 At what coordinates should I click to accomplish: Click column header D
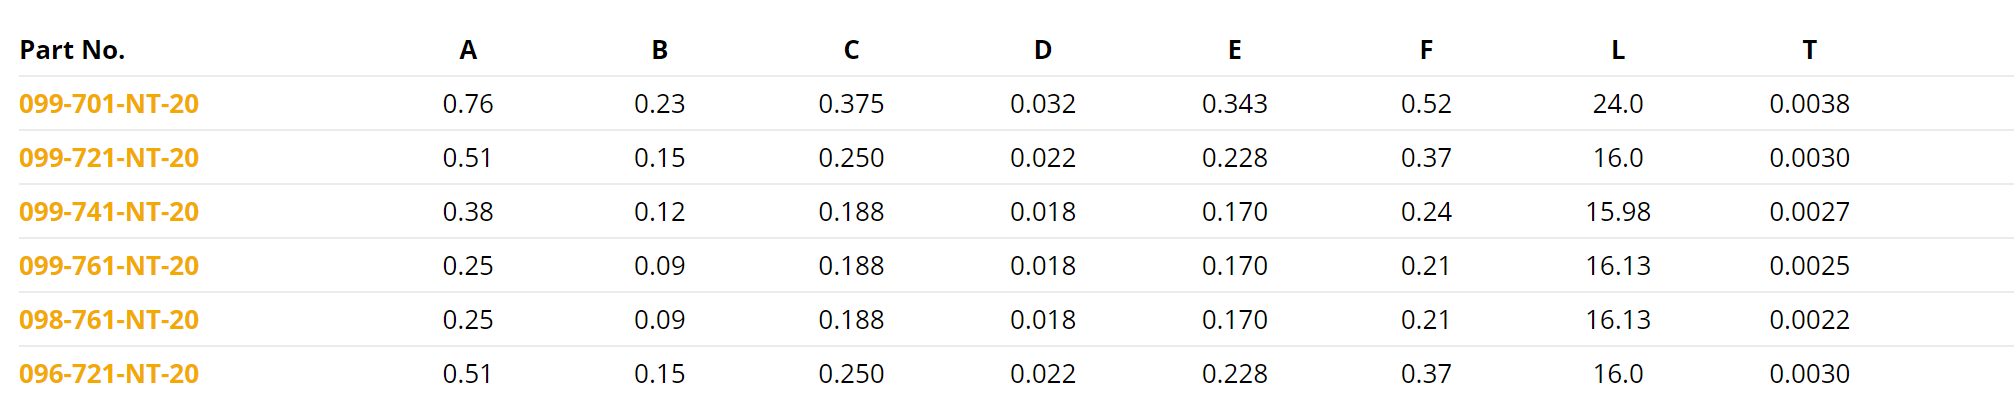1043,50
